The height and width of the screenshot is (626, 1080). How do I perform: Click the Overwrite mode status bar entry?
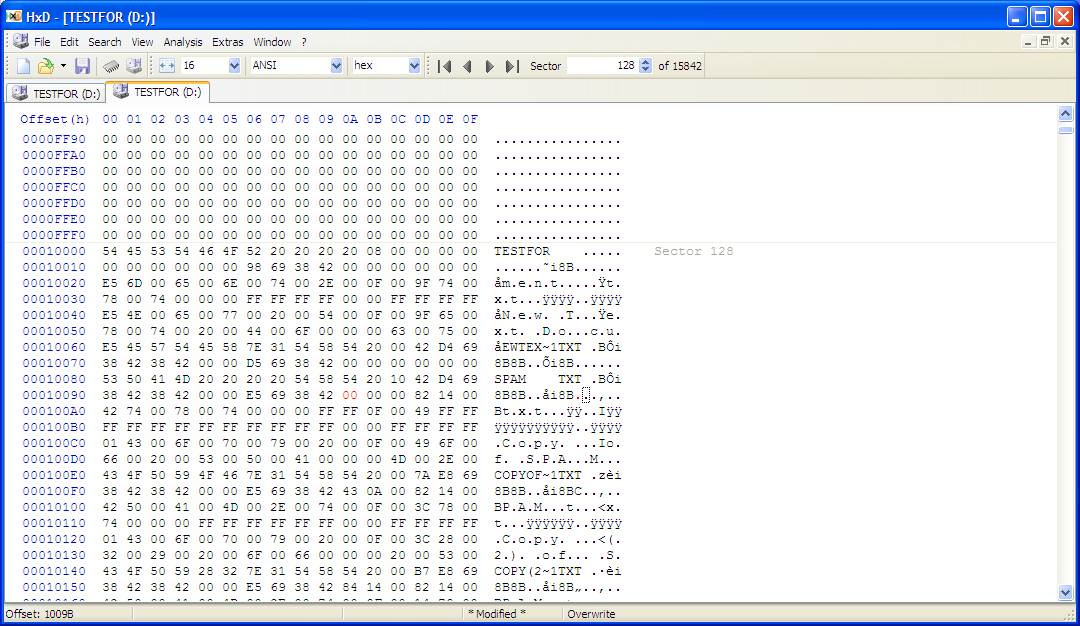click(x=591, y=614)
